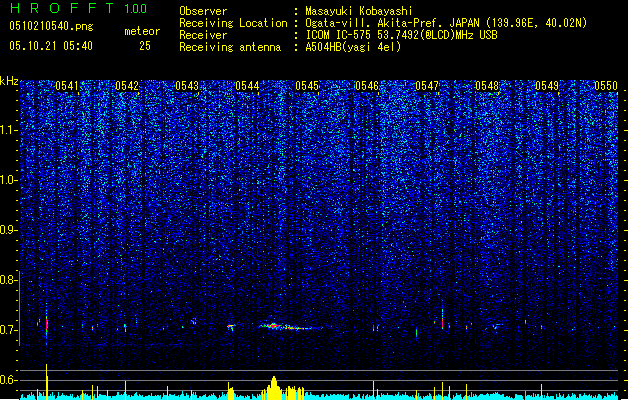Image resolution: width=629 pixels, height=400 pixels.
Task: Select the antenna value A504HB(yagi 4el)
Action: coord(353,47)
